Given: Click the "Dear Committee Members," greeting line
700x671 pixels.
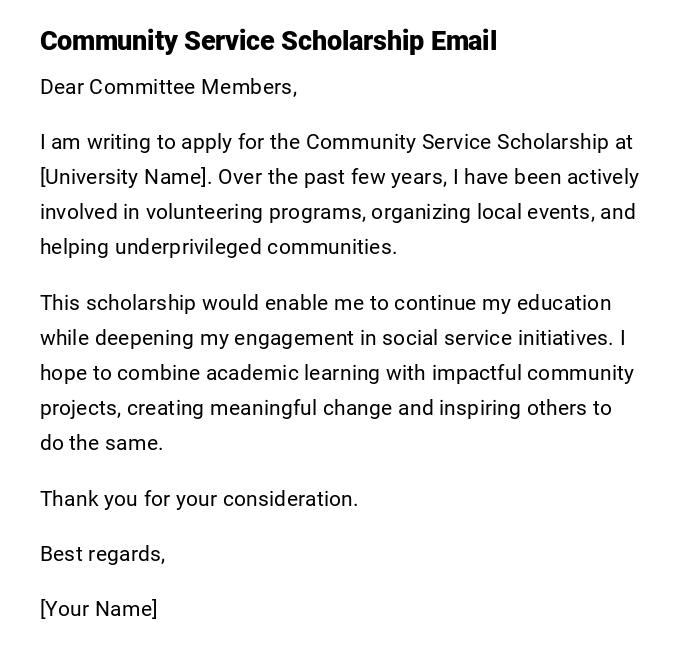Looking at the screenshot, I should tap(168, 88).
